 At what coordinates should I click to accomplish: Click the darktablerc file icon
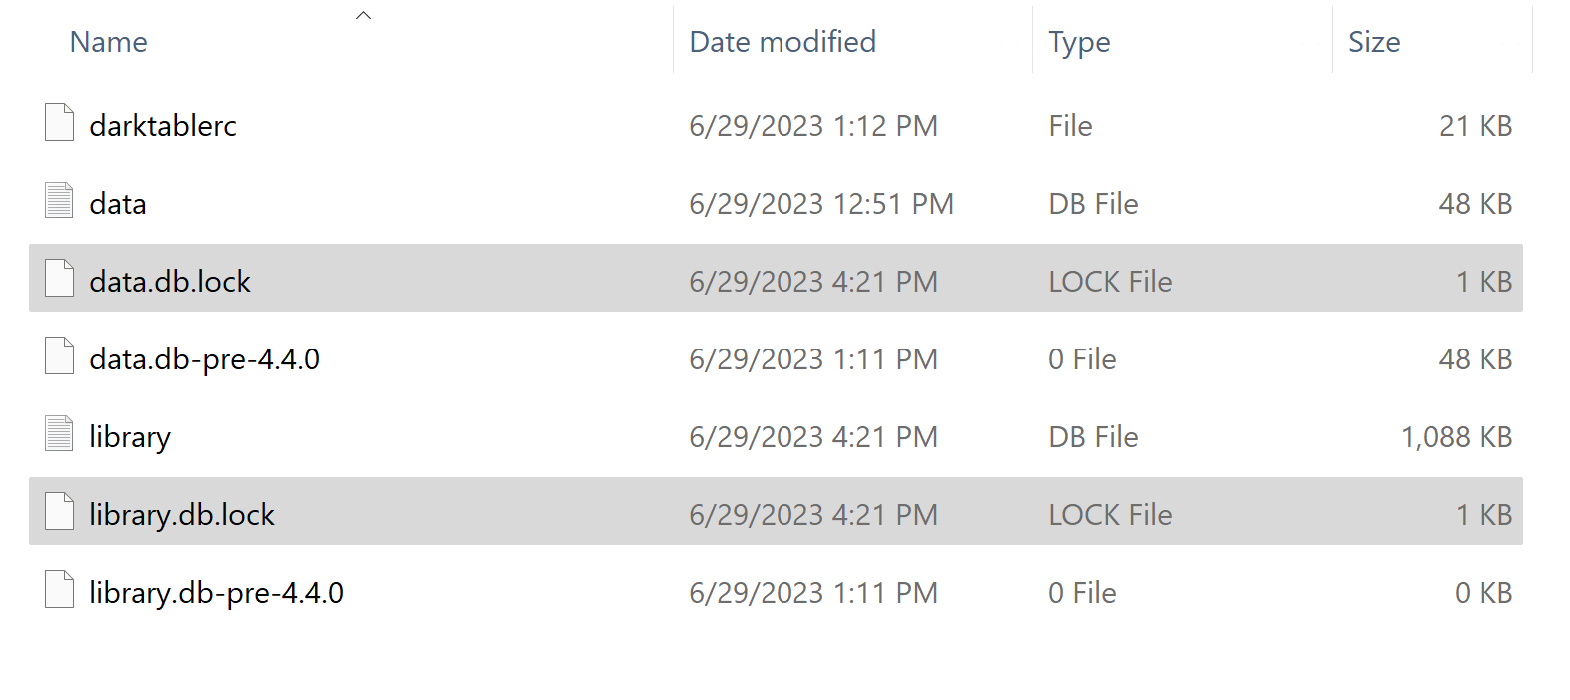point(58,124)
